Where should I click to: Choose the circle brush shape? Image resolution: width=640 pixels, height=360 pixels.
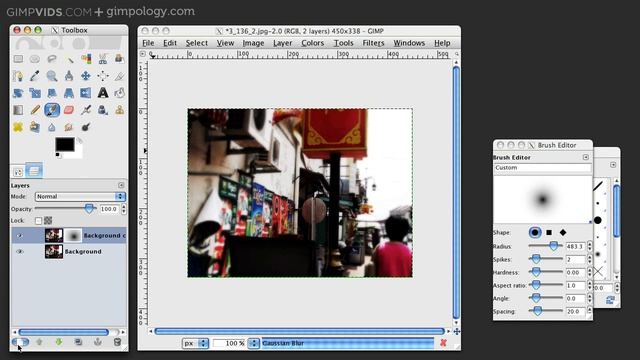(535, 233)
